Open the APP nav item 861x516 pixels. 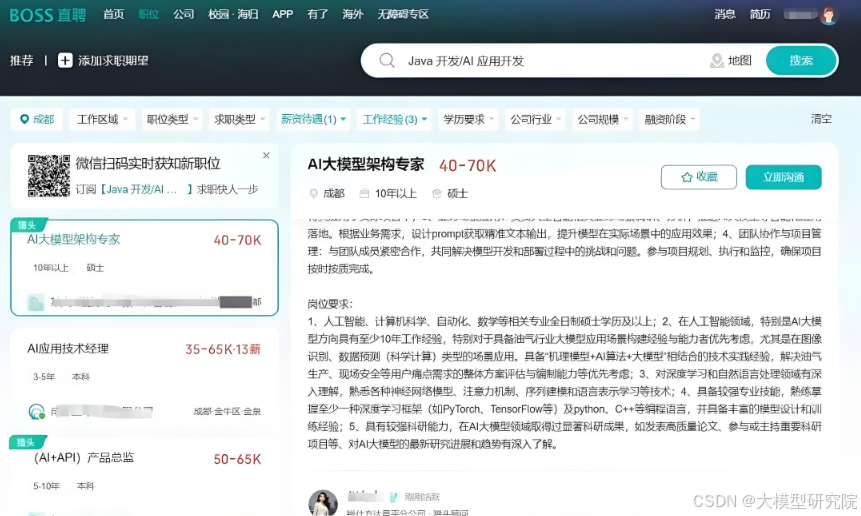click(282, 14)
